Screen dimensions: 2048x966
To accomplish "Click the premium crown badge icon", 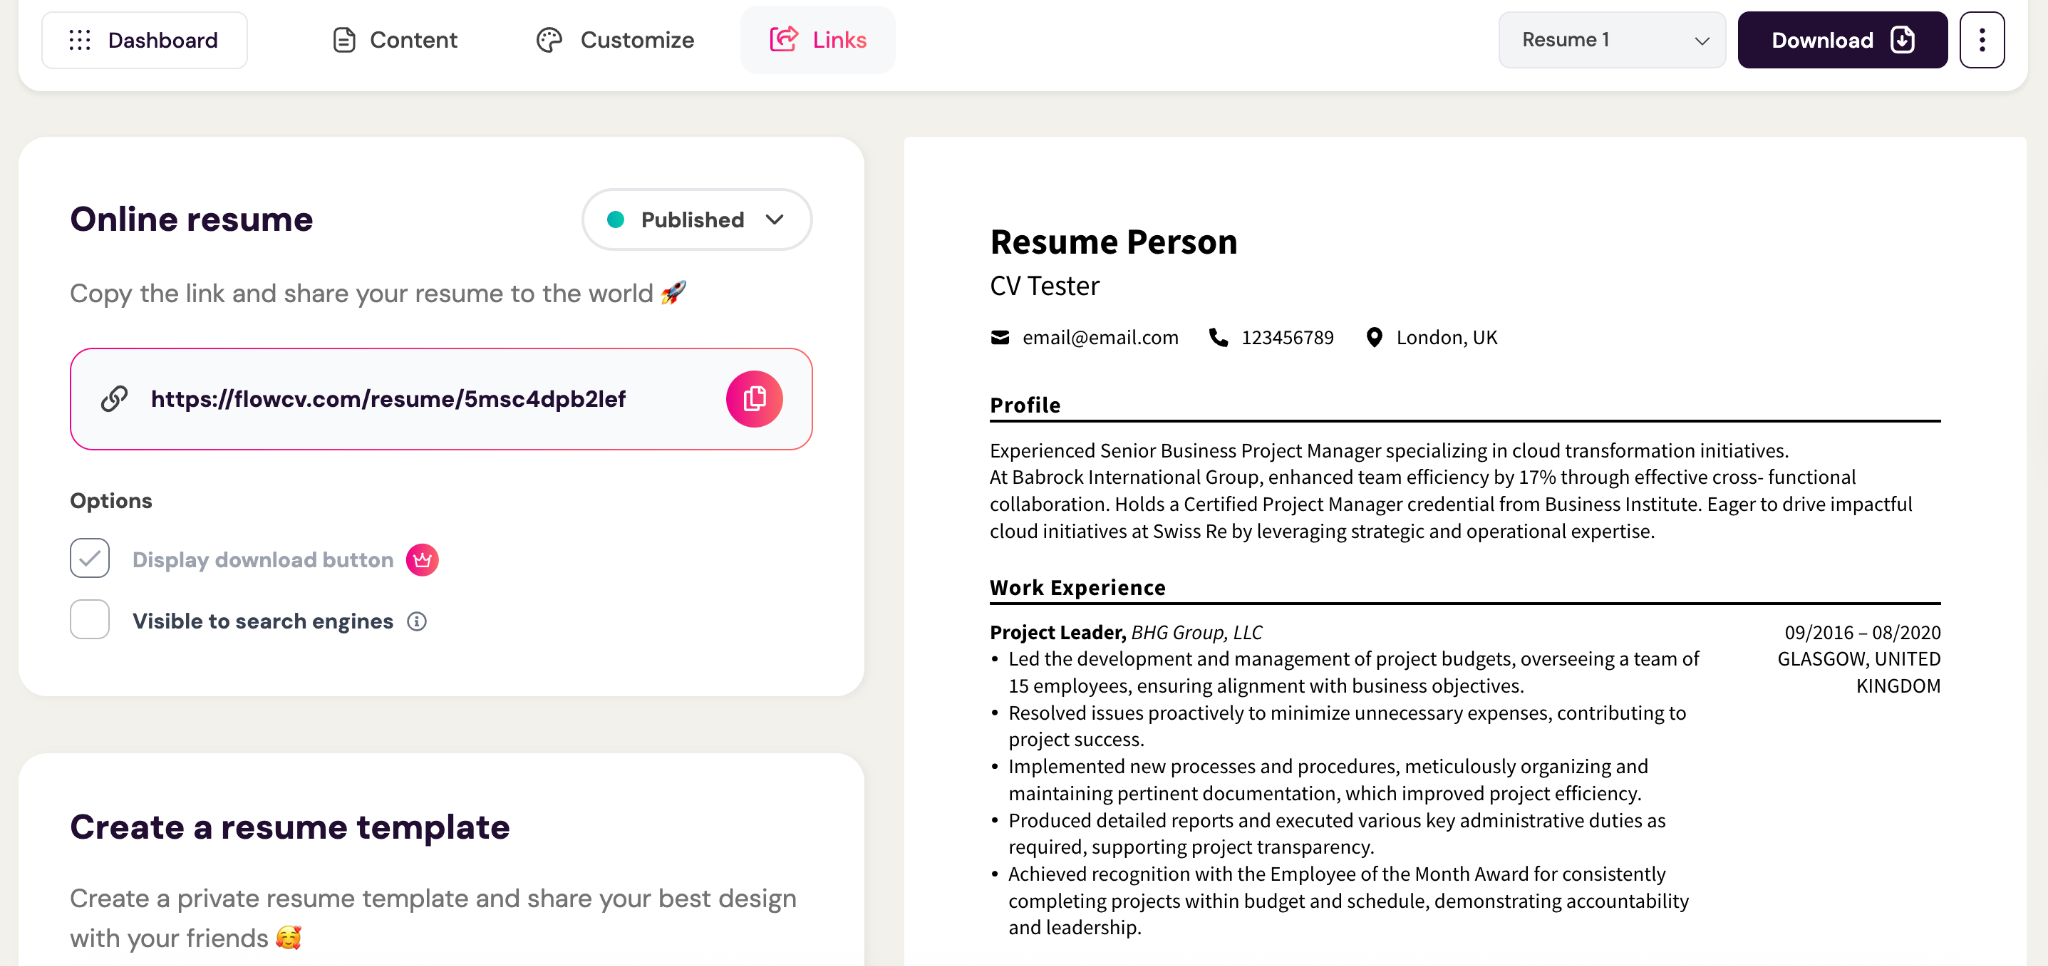I will [x=422, y=560].
